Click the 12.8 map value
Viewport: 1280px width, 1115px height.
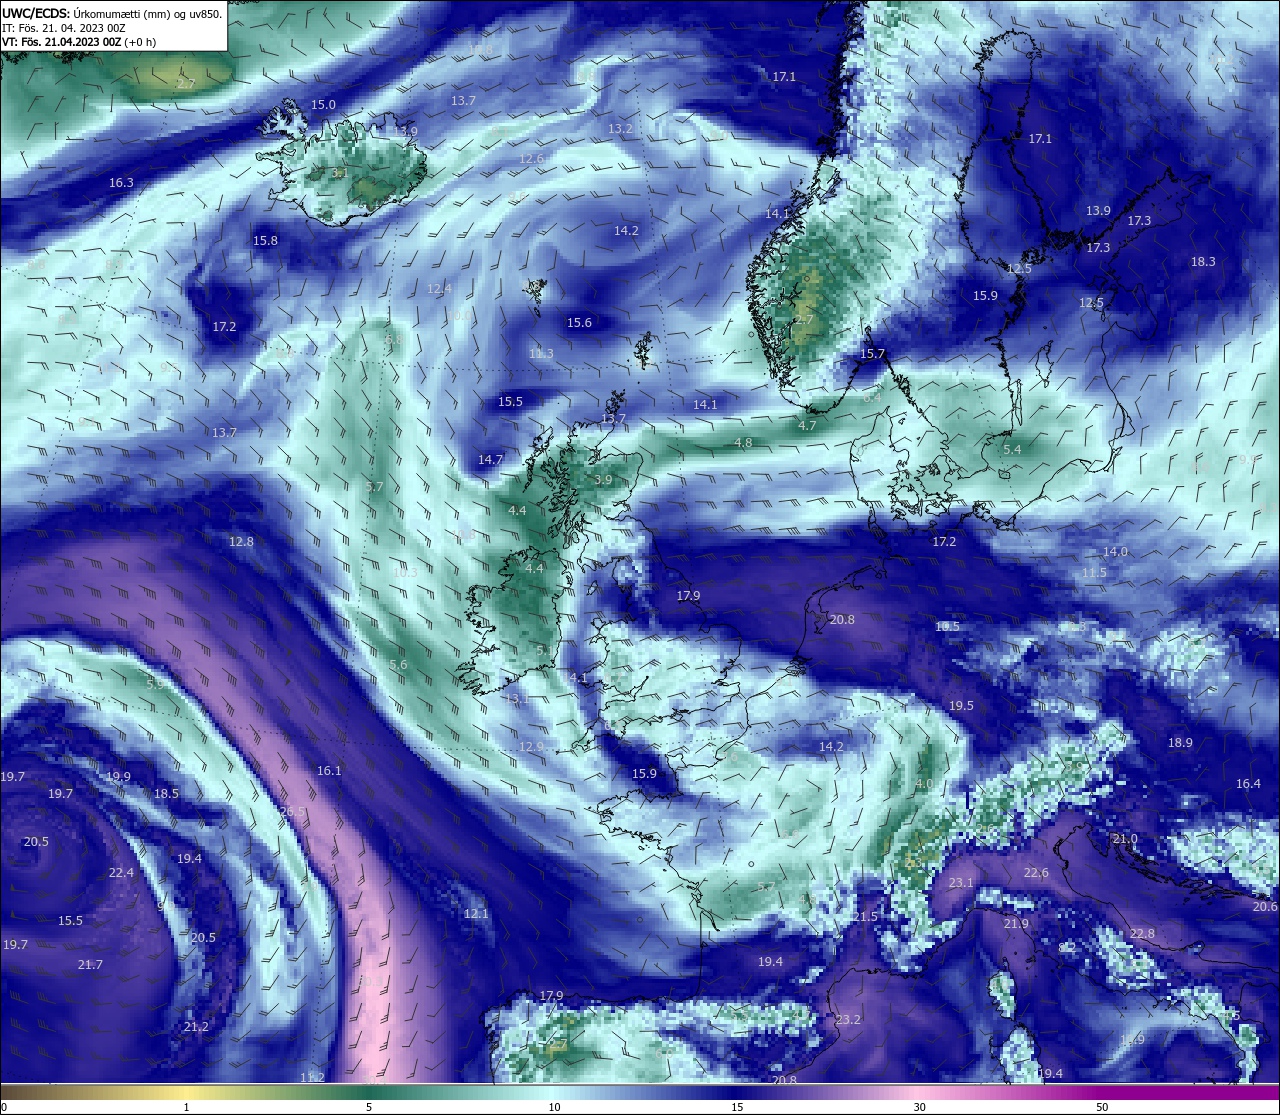click(x=241, y=542)
